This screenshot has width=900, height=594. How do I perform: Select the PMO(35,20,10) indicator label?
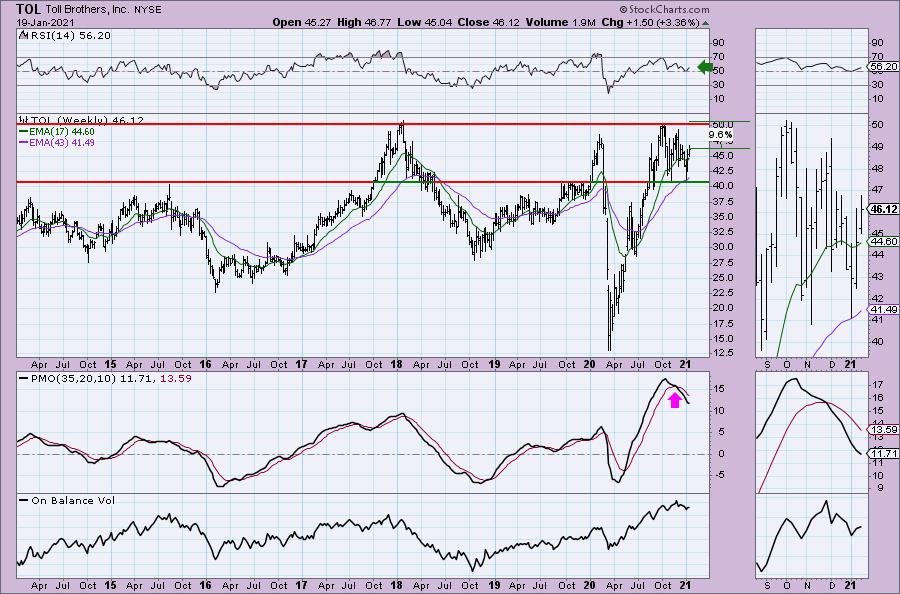point(104,379)
